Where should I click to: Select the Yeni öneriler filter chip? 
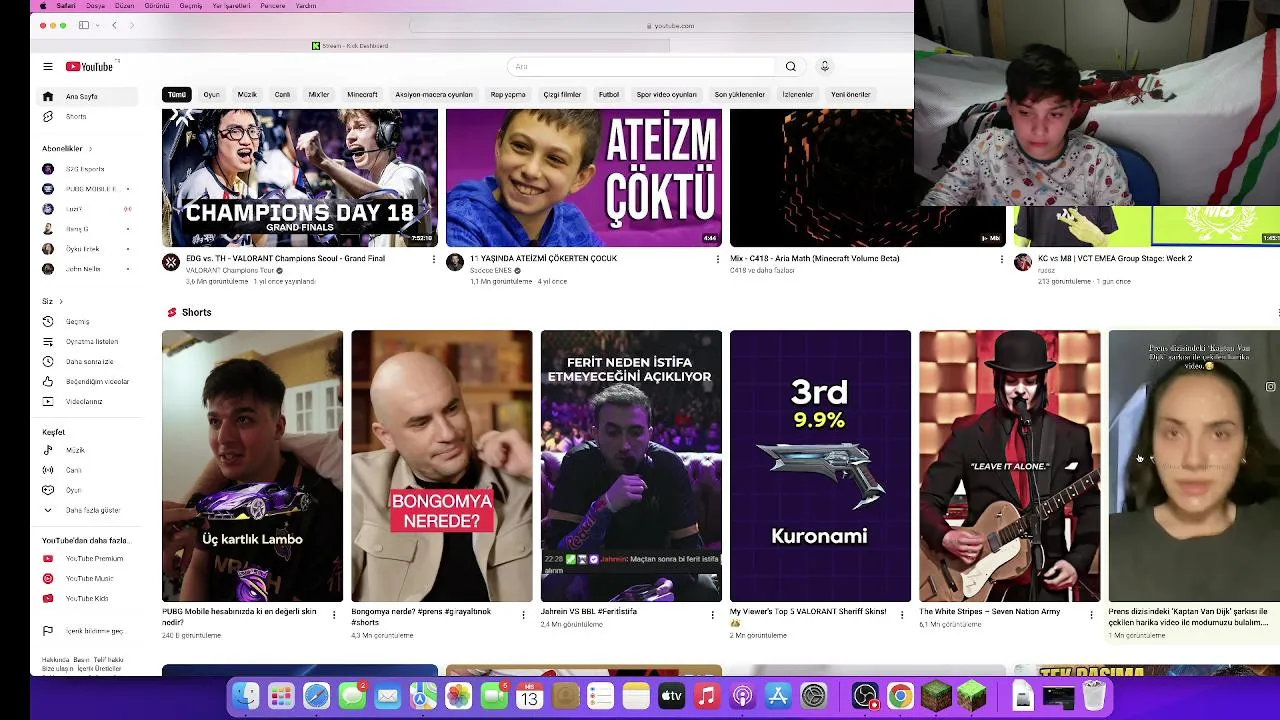[x=851, y=95]
